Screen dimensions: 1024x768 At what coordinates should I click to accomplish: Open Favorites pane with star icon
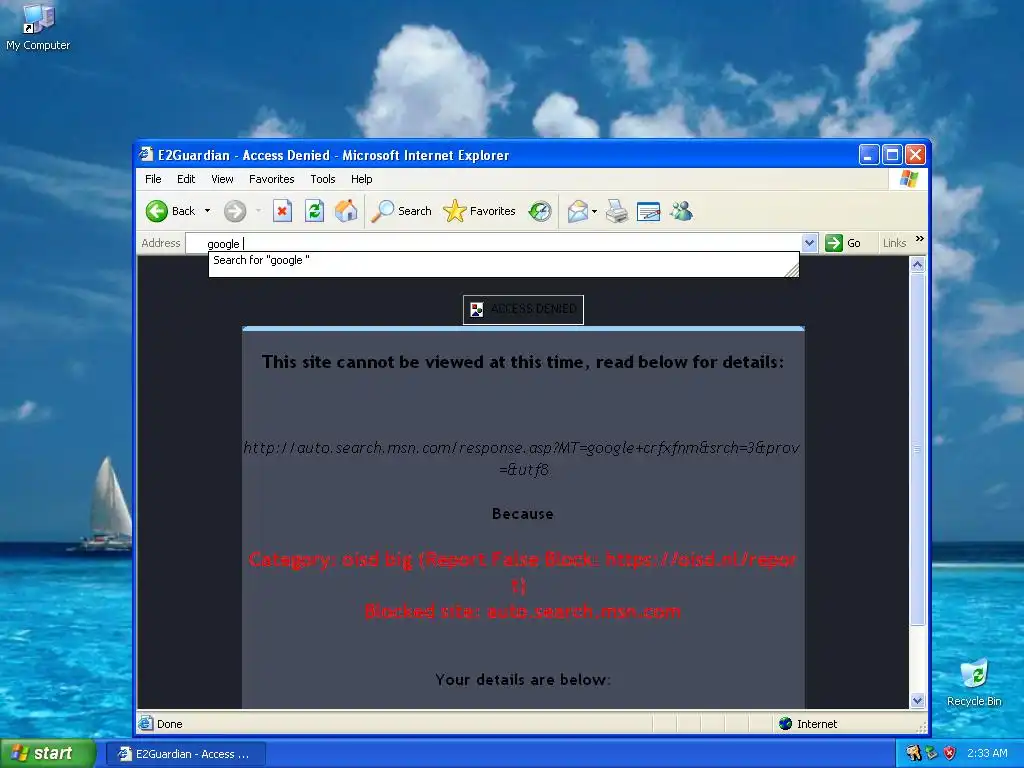[x=479, y=211]
